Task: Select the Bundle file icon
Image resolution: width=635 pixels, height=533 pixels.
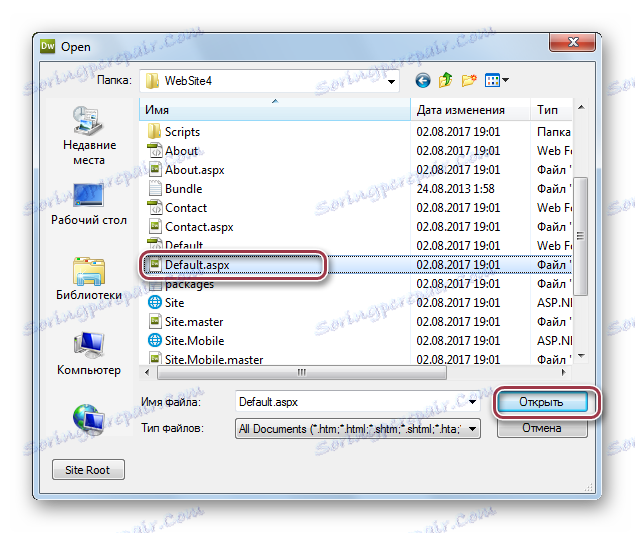Action: 155,189
